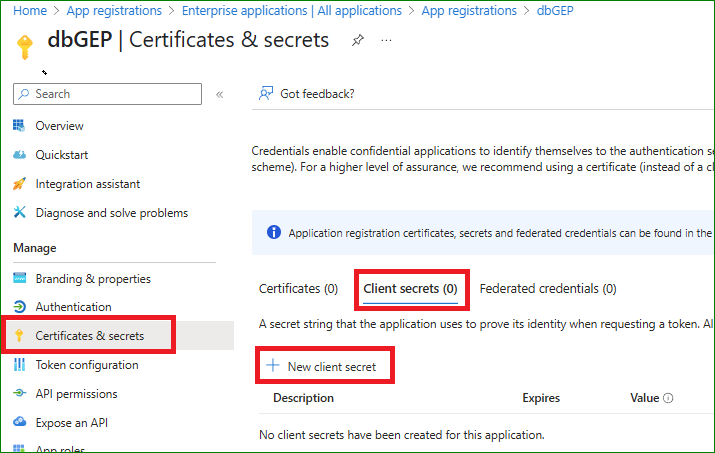Screen dimensions: 715x453
Task: Select Integration assistant rocket icon
Action: pos(18,184)
